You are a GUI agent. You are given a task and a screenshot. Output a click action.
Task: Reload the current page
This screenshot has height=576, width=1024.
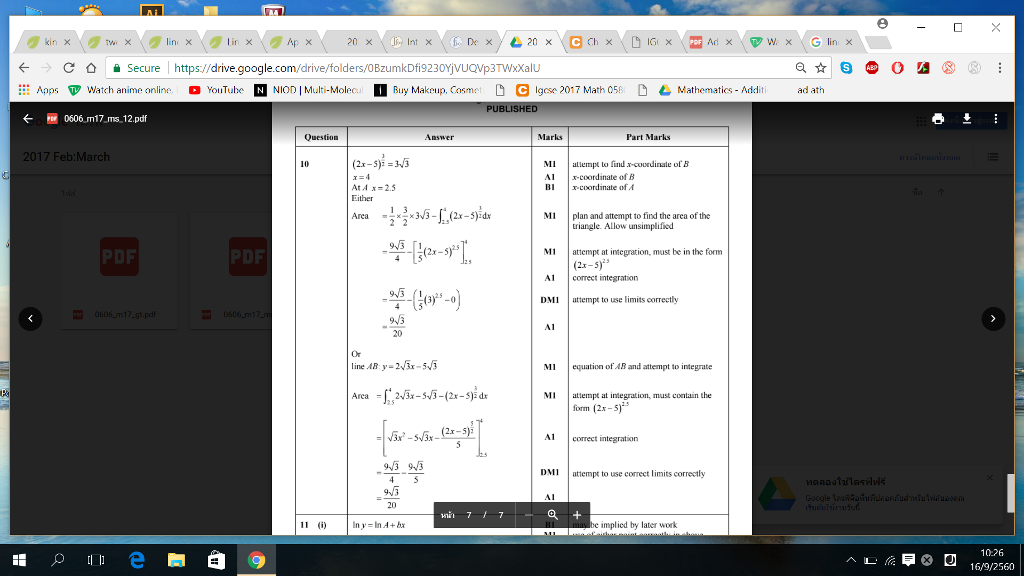[x=68, y=68]
